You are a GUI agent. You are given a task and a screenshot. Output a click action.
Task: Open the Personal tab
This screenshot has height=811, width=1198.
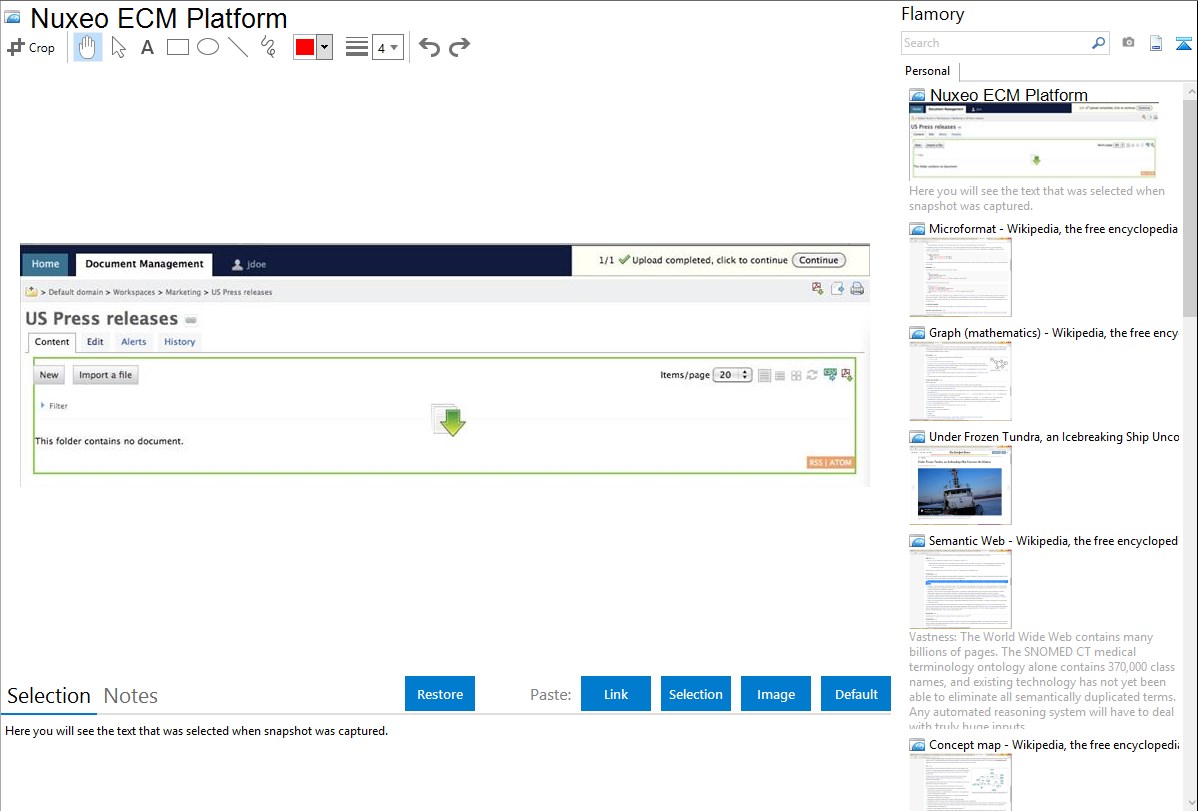click(928, 70)
